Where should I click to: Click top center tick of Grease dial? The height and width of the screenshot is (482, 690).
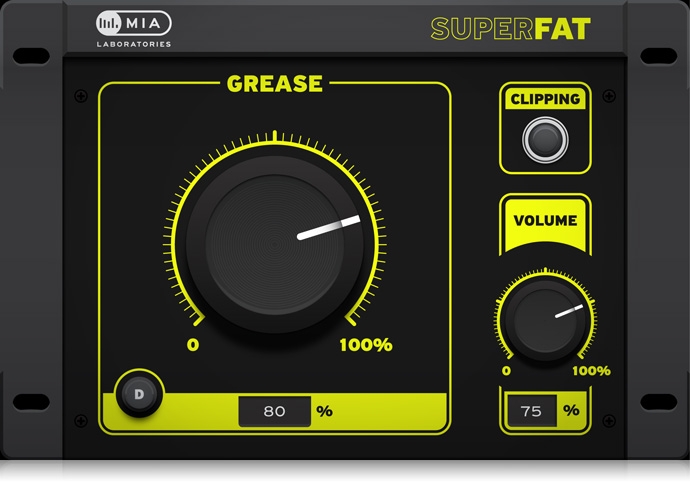[275, 136]
